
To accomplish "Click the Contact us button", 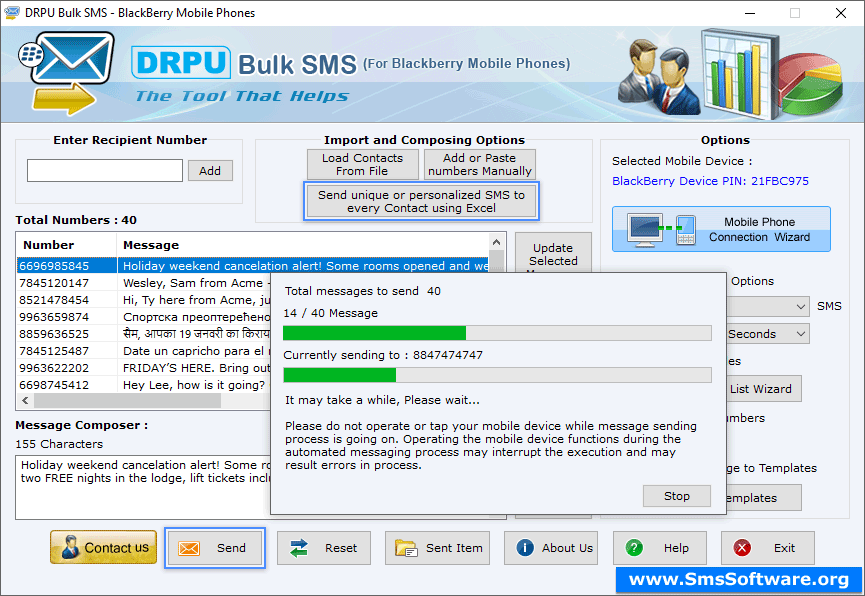I will [103, 547].
